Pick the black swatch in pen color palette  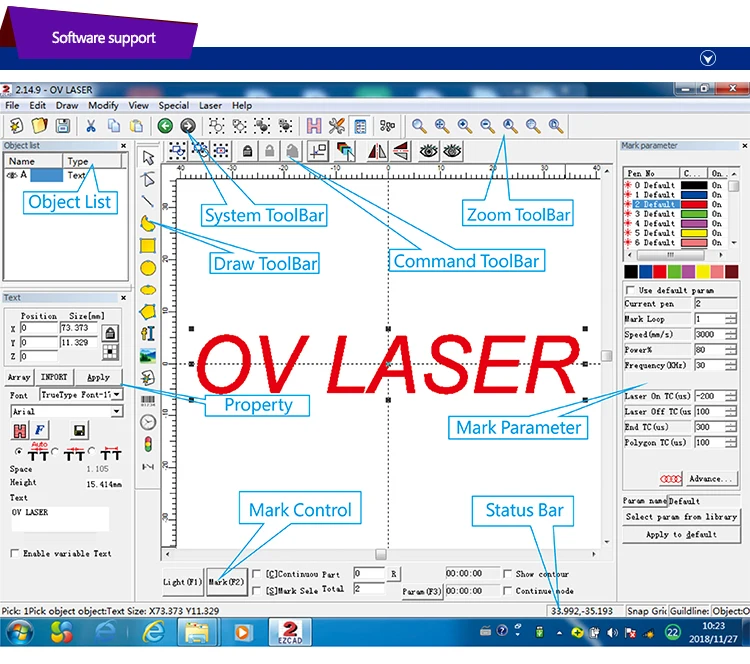pos(631,271)
